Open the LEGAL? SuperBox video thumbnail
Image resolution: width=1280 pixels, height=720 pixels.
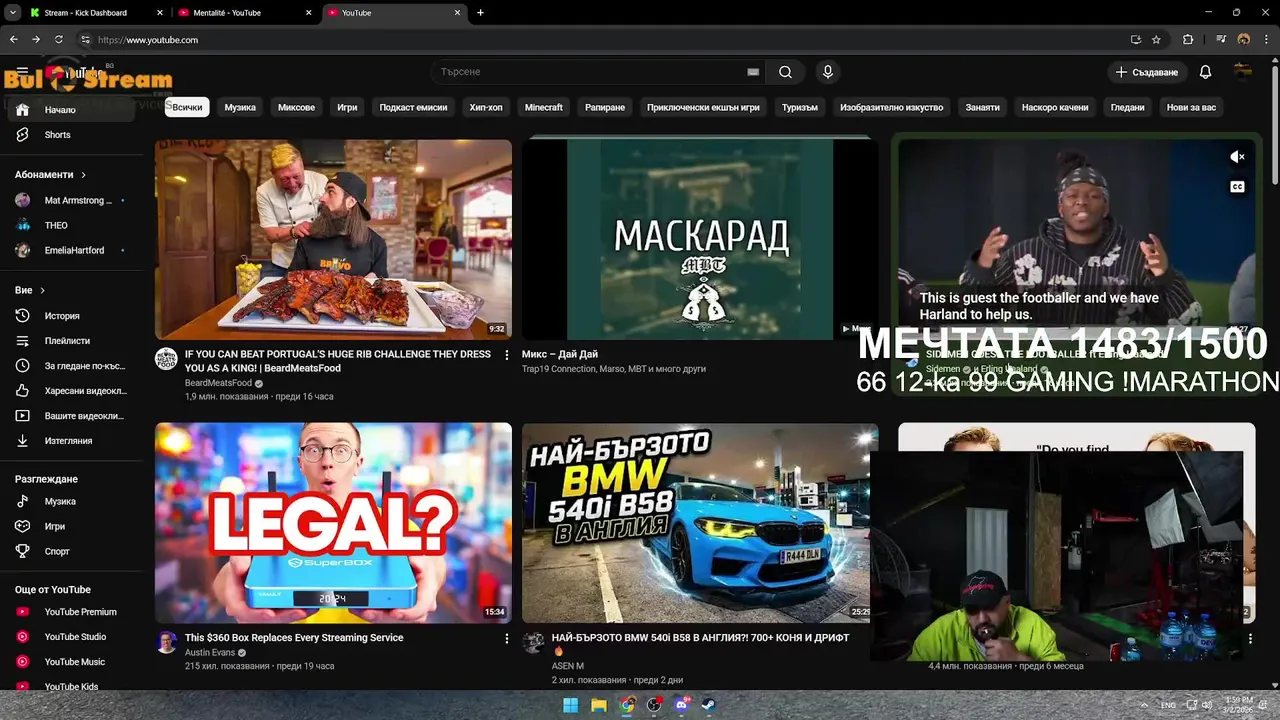click(333, 523)
